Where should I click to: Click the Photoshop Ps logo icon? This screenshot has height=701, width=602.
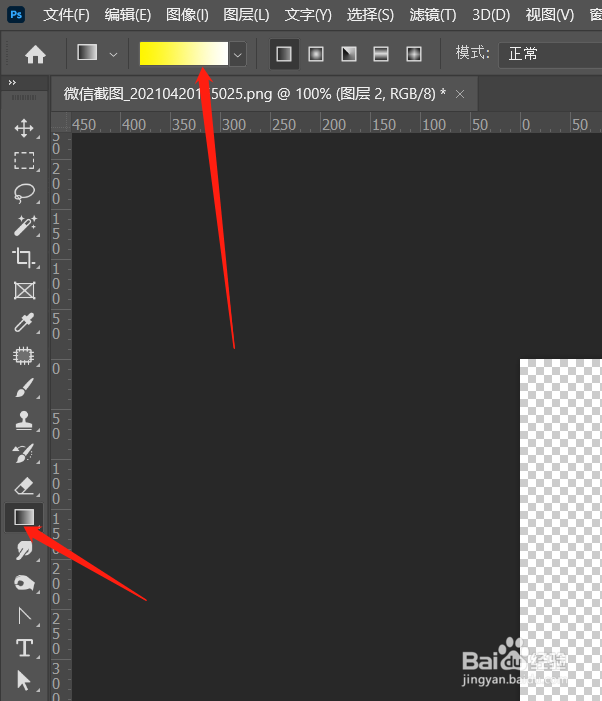pyautogui.click(x=16, y=15)
